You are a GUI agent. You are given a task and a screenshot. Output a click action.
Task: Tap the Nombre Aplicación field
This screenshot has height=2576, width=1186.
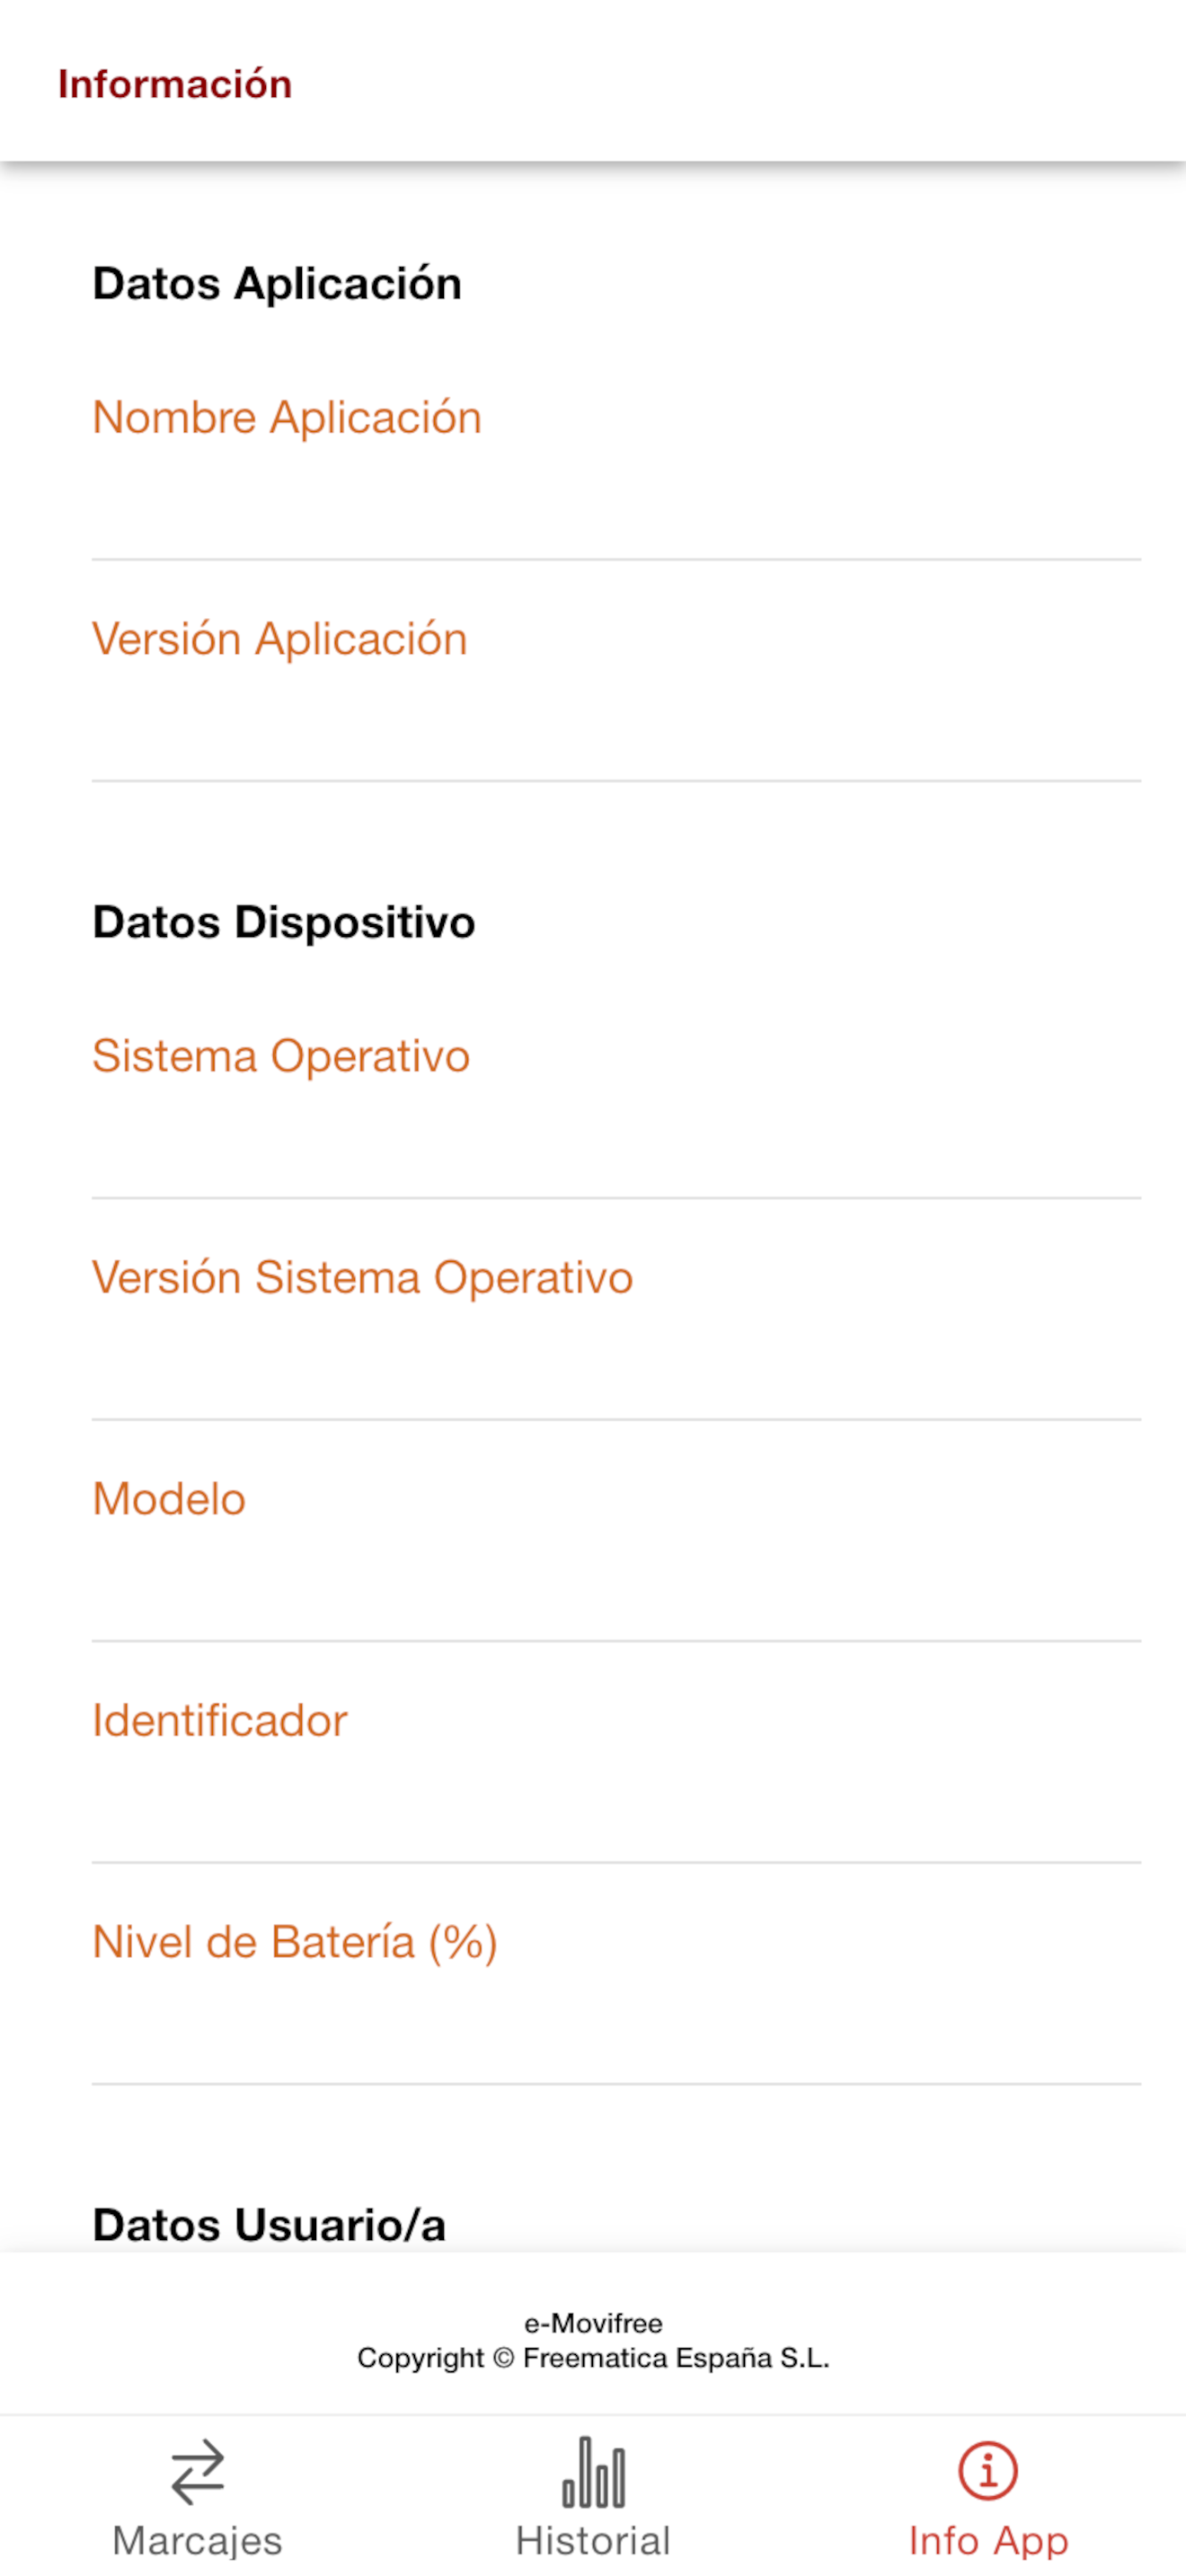(616, 449)
